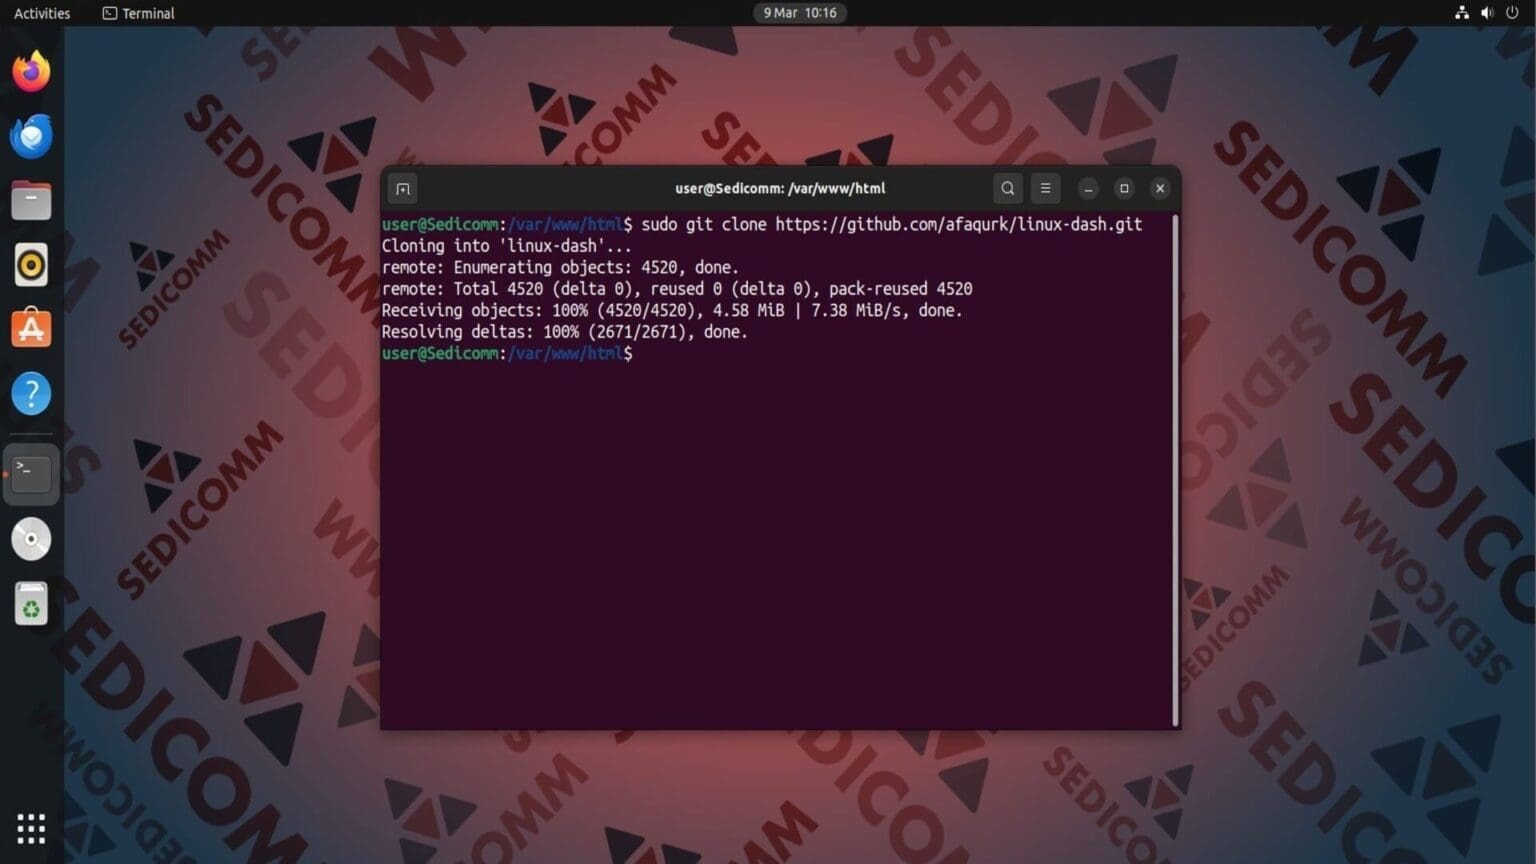Click the "Receiving objects: 100%" line
Viewport: 1536px width, 864px height.
click(672, 310)
